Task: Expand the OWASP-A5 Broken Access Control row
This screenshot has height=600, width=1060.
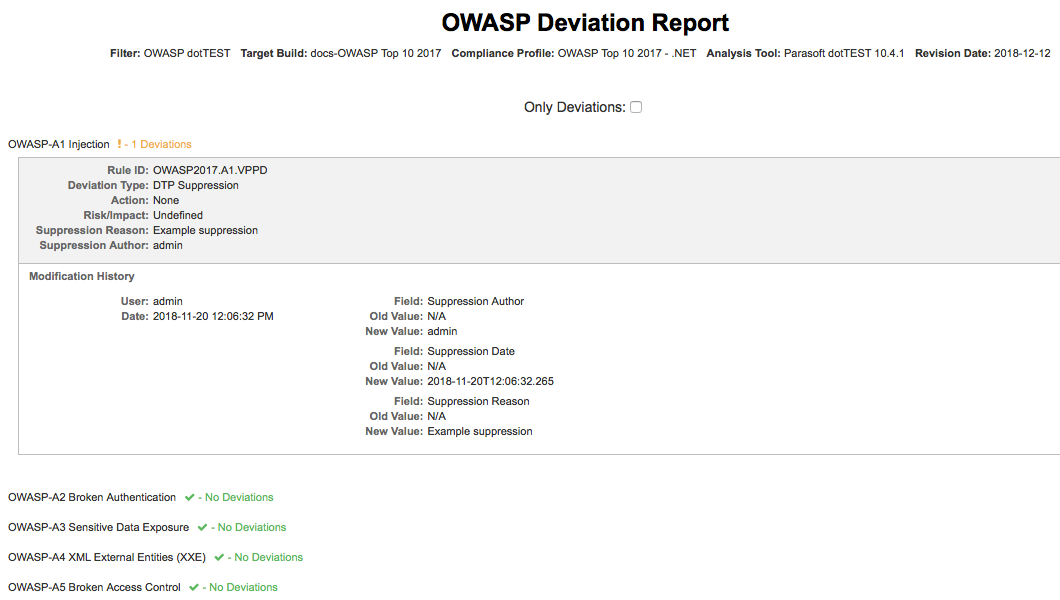Action: (x=95, y=587)
